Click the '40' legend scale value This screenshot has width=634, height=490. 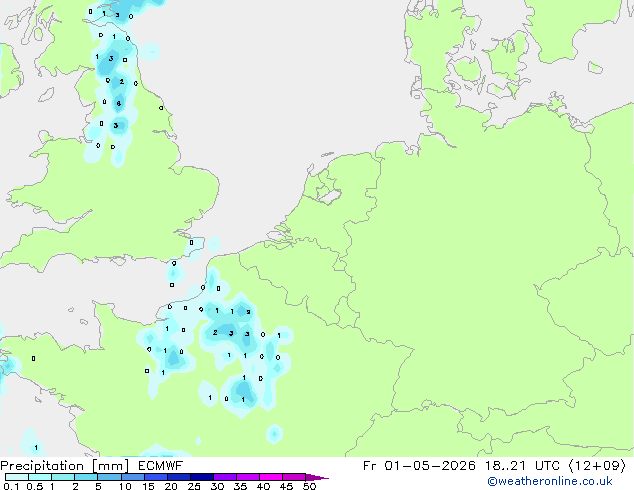263,486
